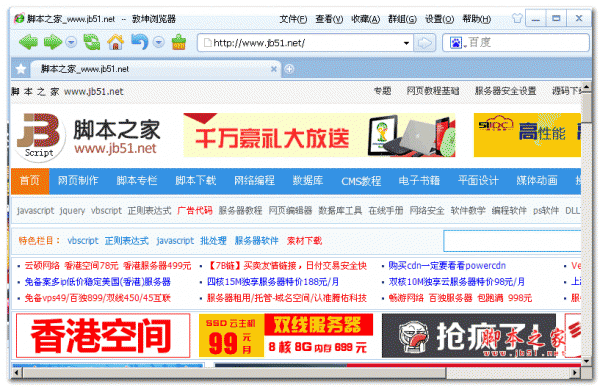This screenshot has width=600, height=387.
Task: Click 服务器软件 in 特色栏目 row
Action: [256, 241]
